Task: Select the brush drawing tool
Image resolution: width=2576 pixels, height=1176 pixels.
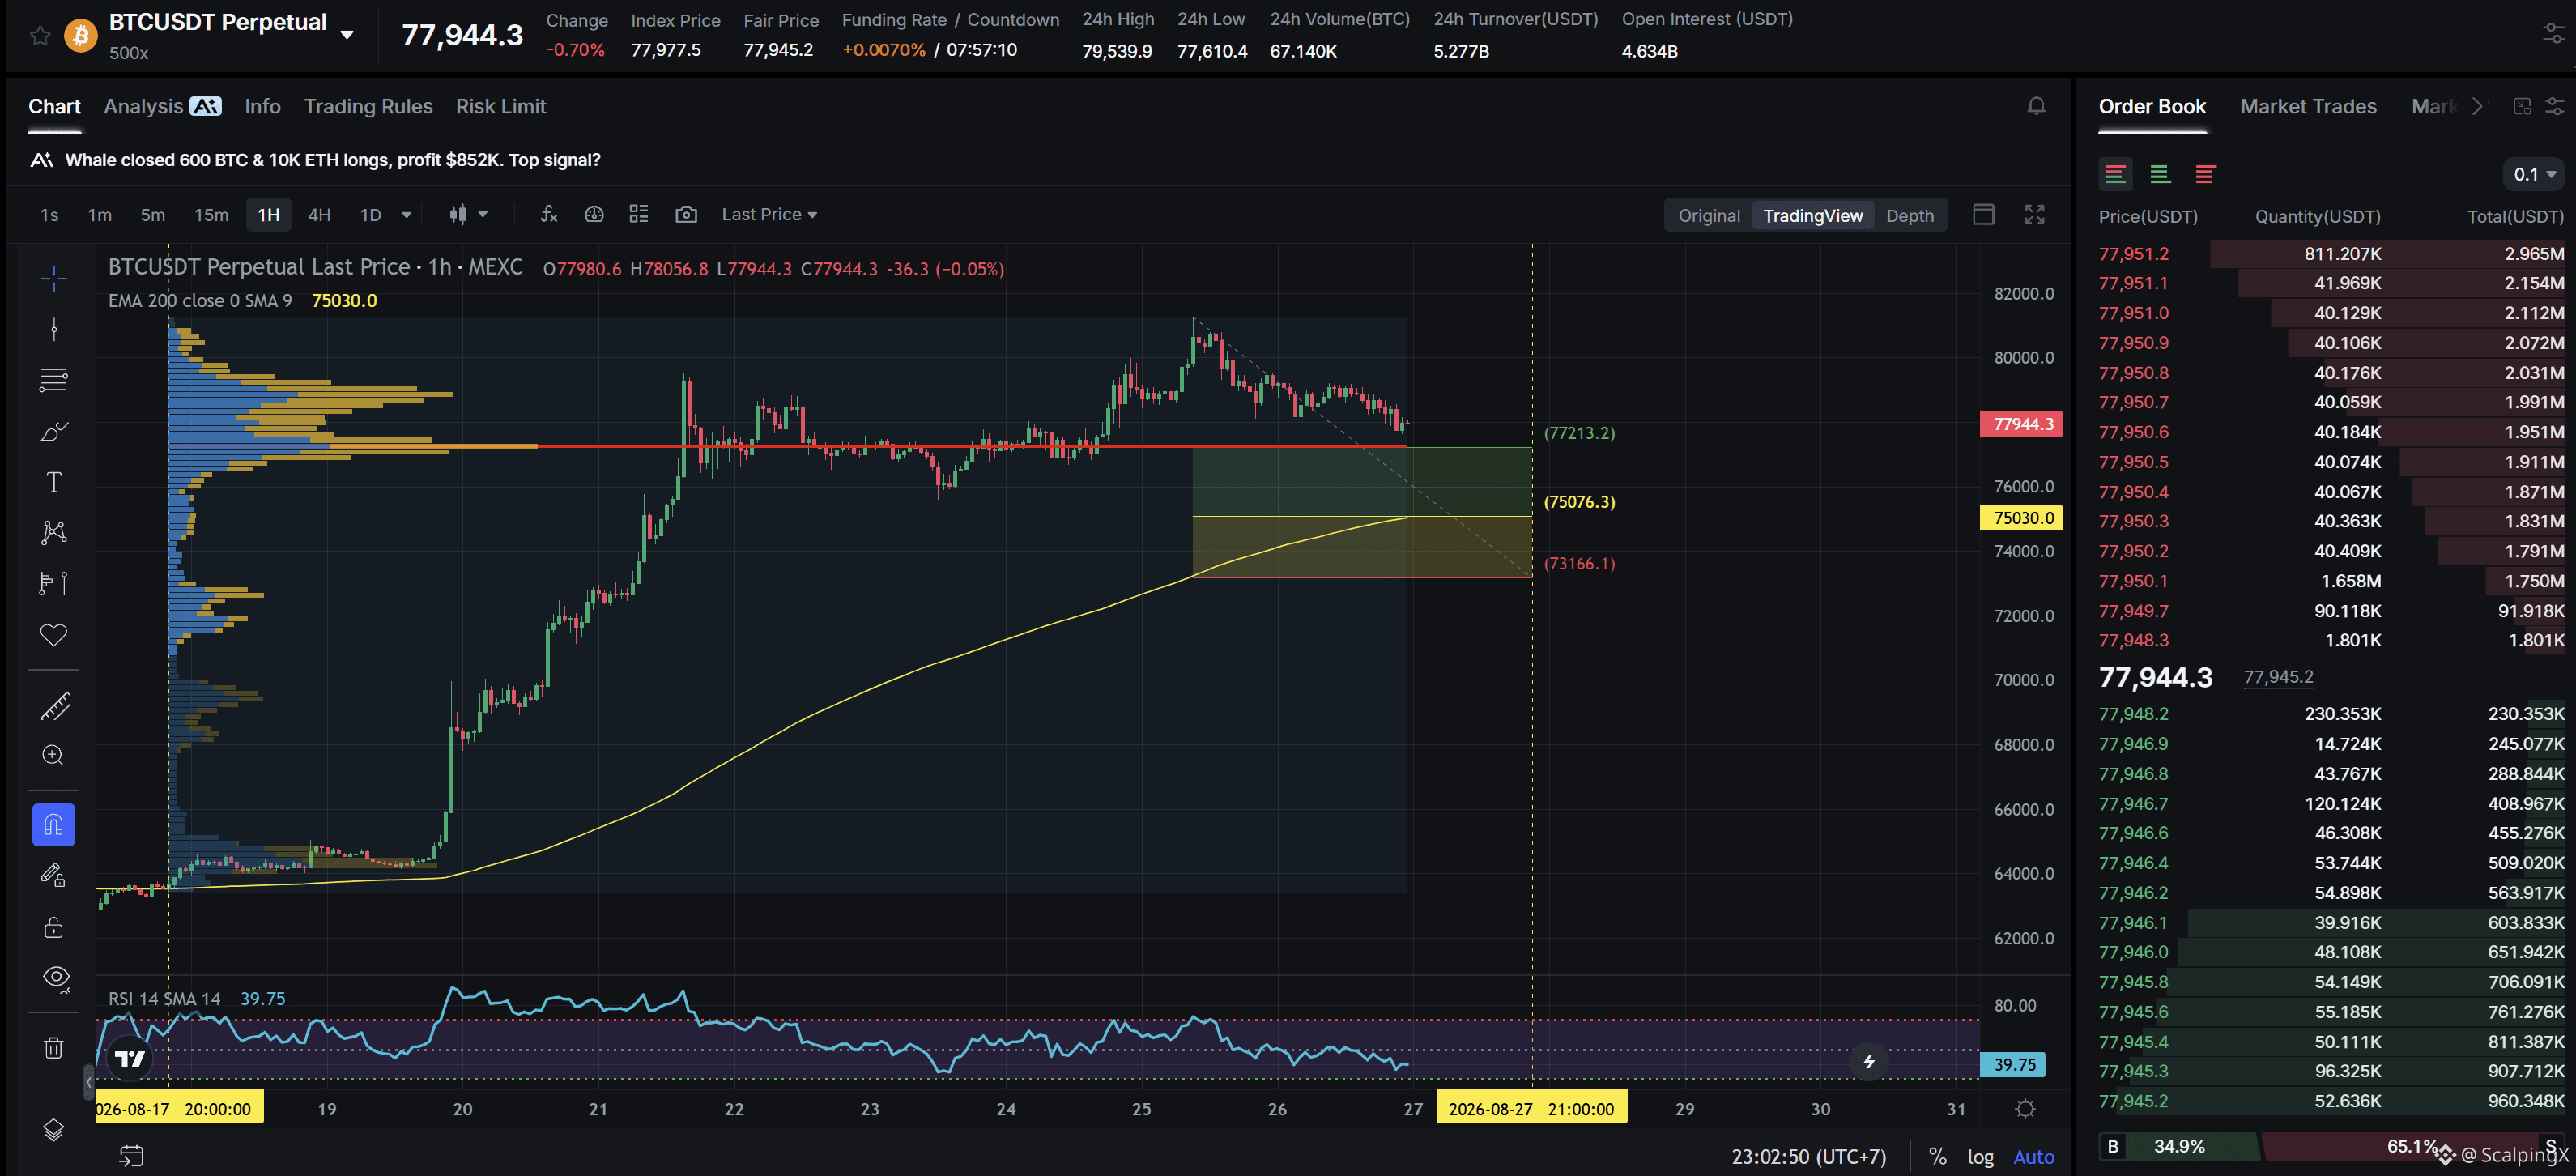Action: pyautogui.click(x=54, y=431)
